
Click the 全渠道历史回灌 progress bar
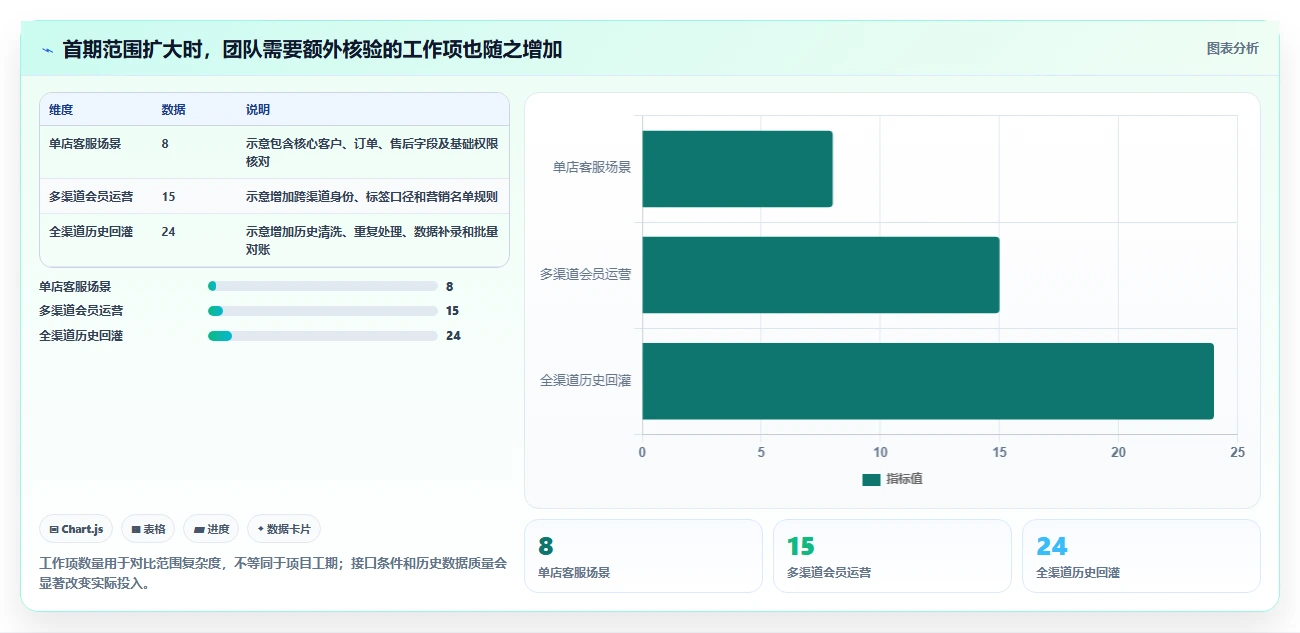(323, 336)
